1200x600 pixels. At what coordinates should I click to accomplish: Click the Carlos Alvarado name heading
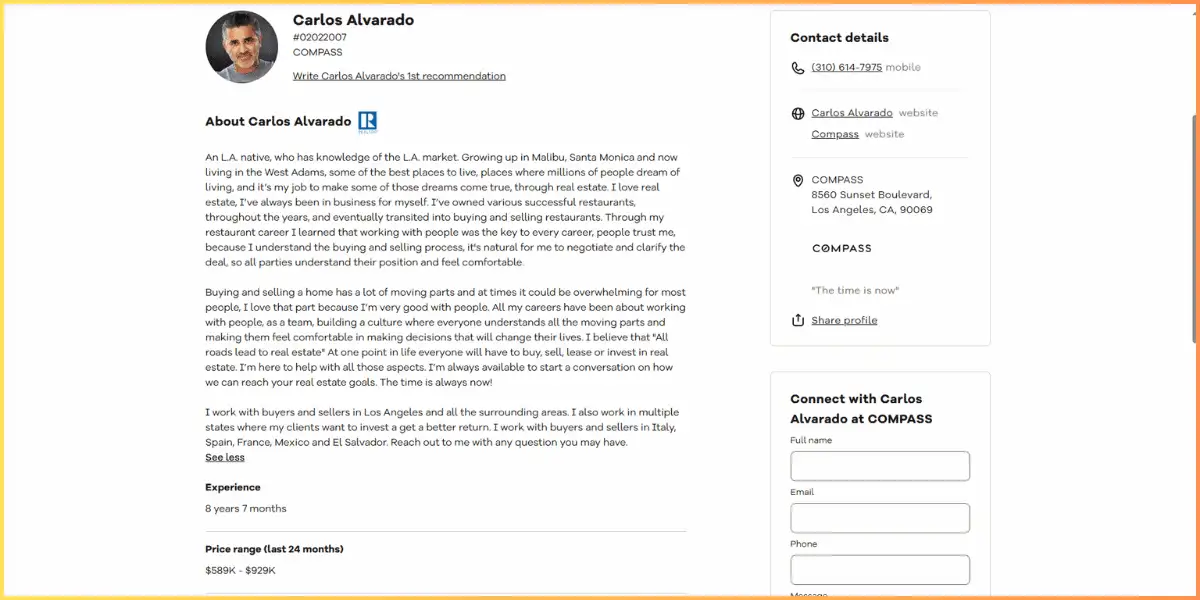353,20
